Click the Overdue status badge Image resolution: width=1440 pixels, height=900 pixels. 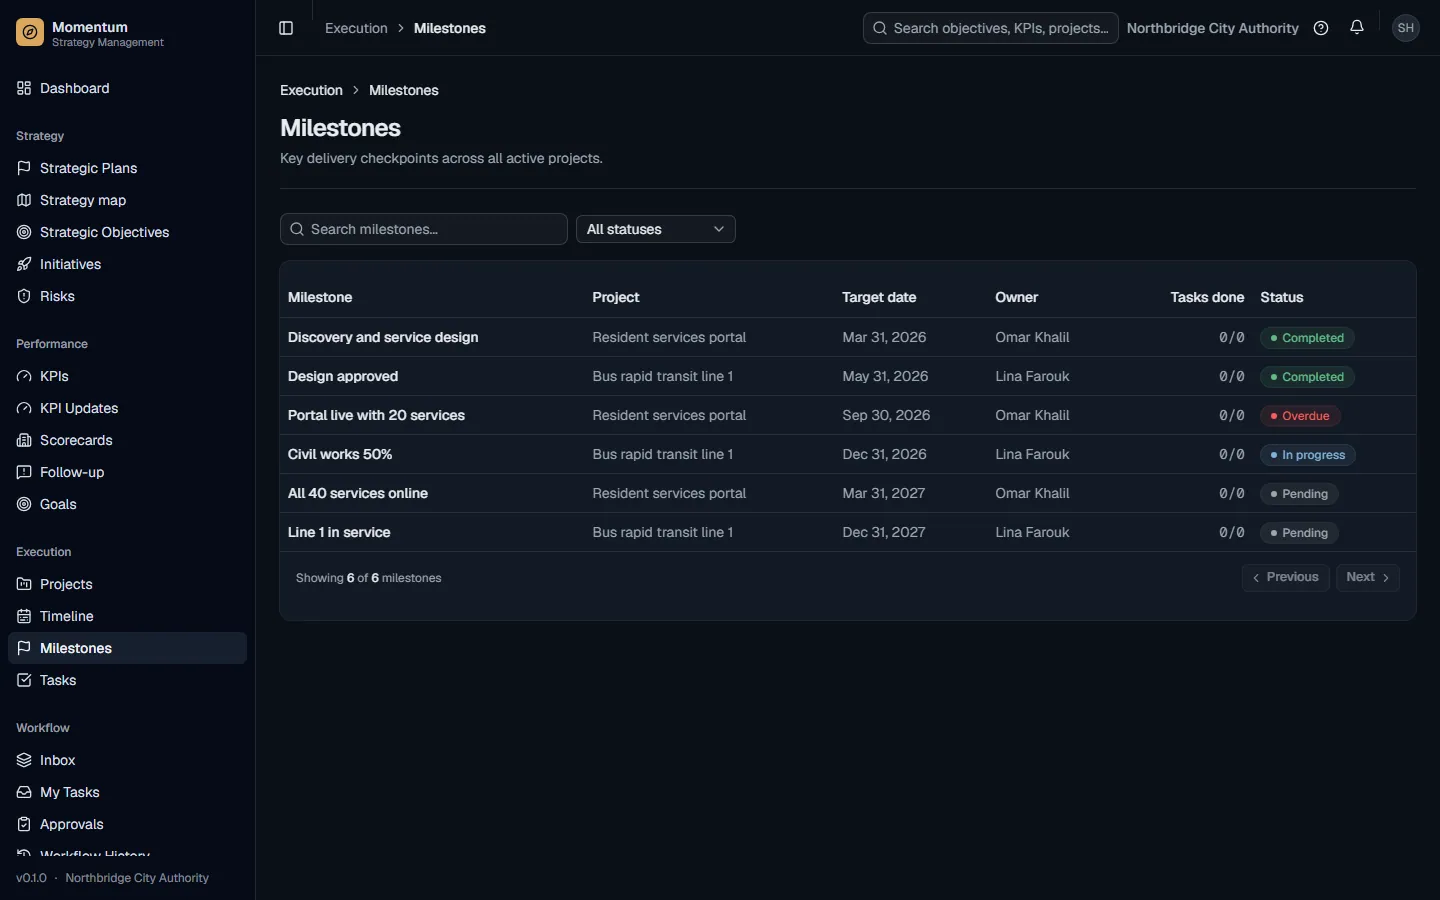[1300, 416]
